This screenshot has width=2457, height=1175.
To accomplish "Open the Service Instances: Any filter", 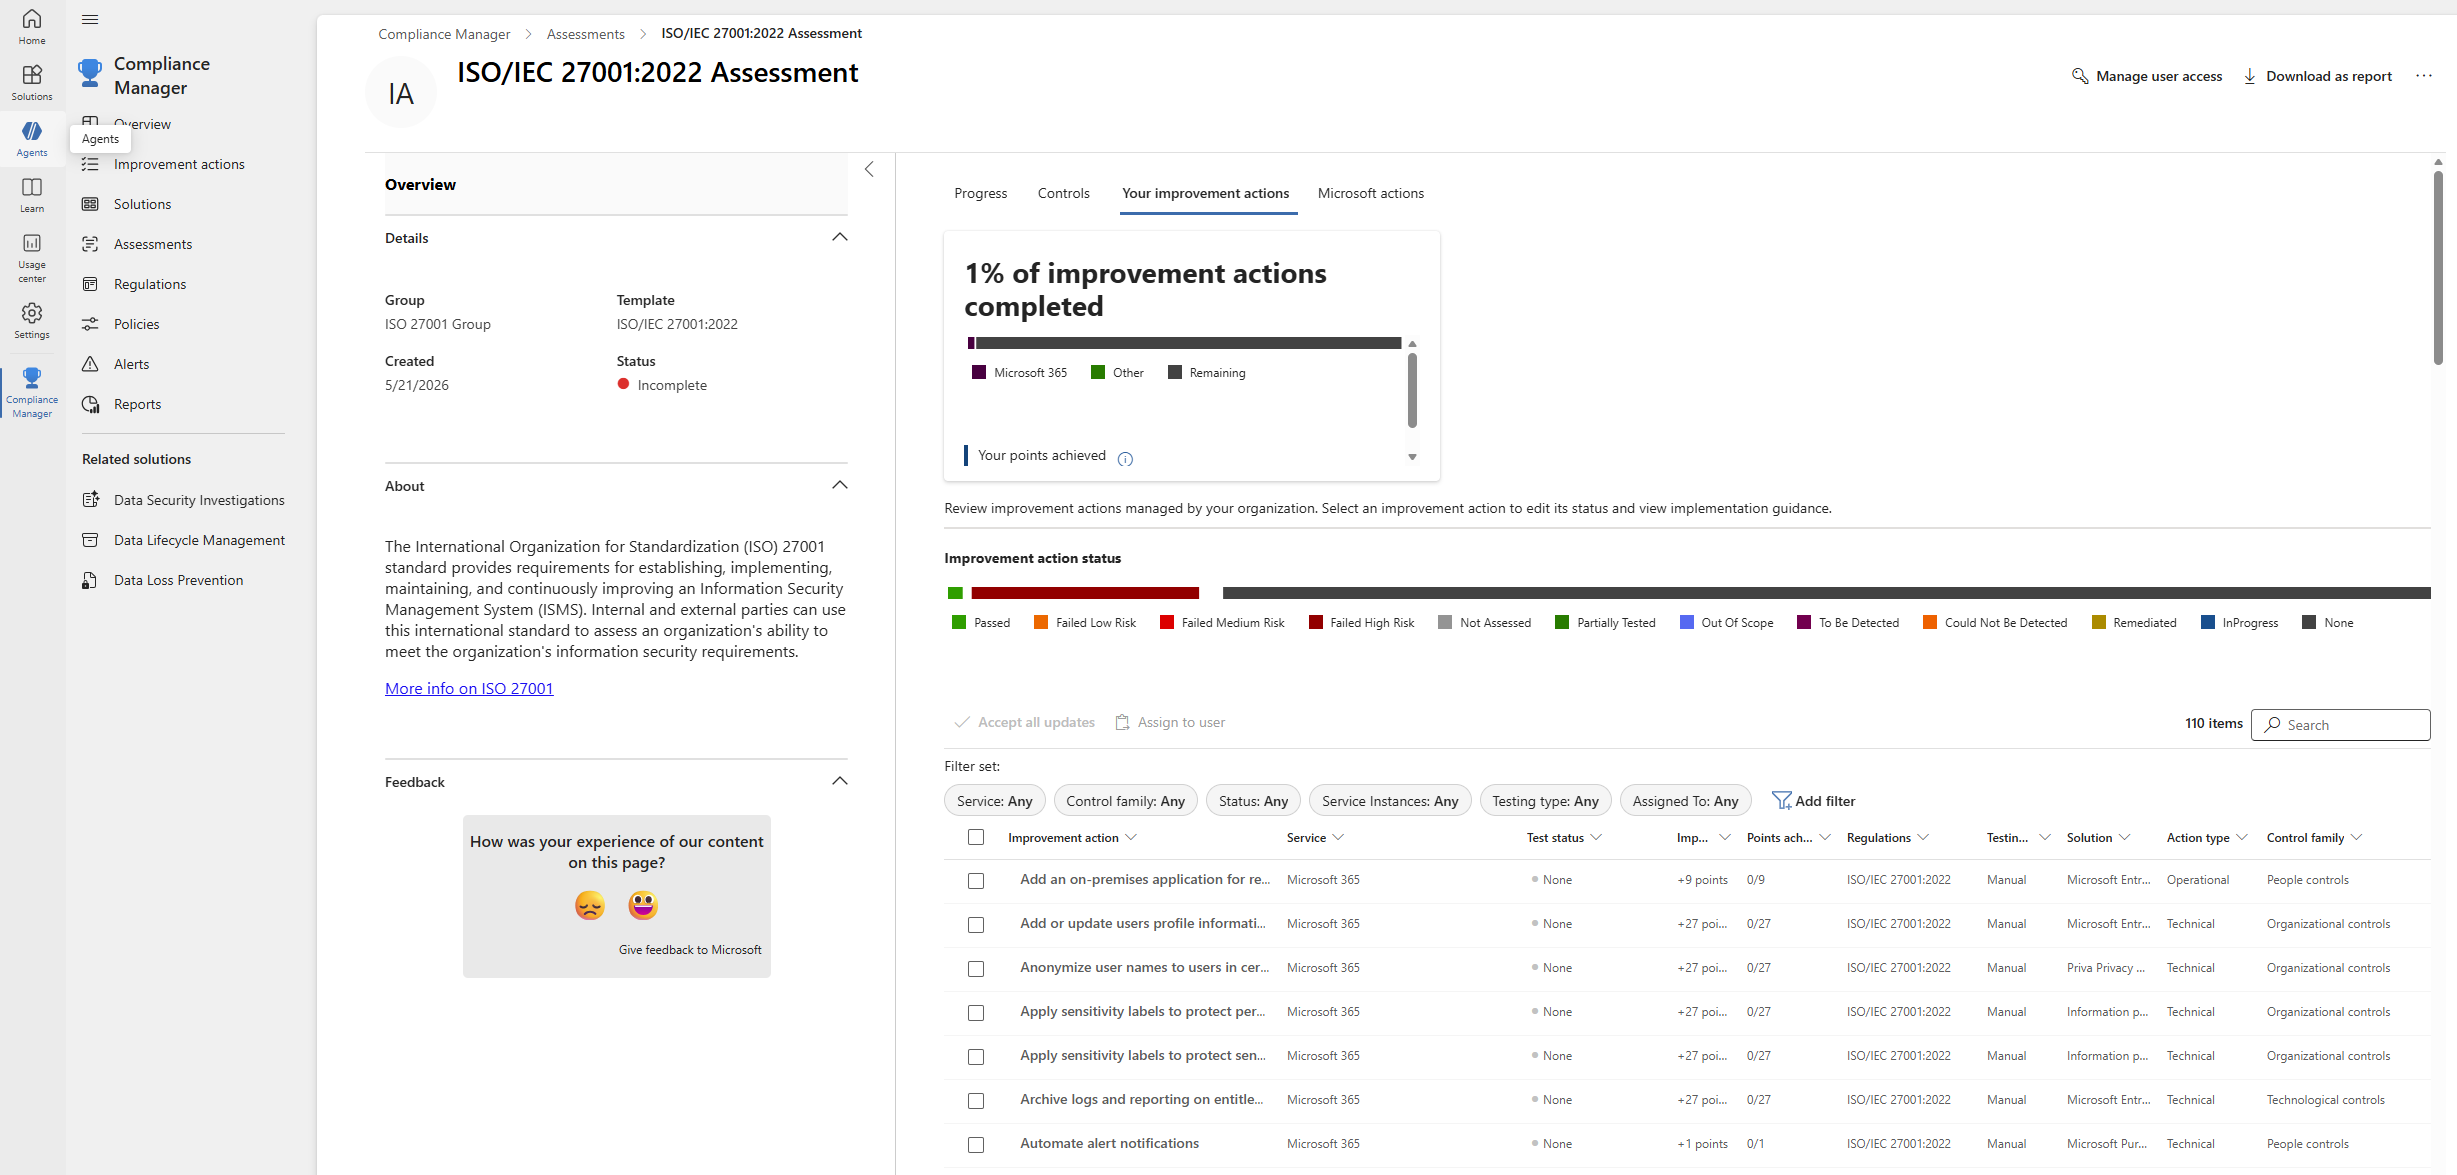I will [x=1390, y=801].
